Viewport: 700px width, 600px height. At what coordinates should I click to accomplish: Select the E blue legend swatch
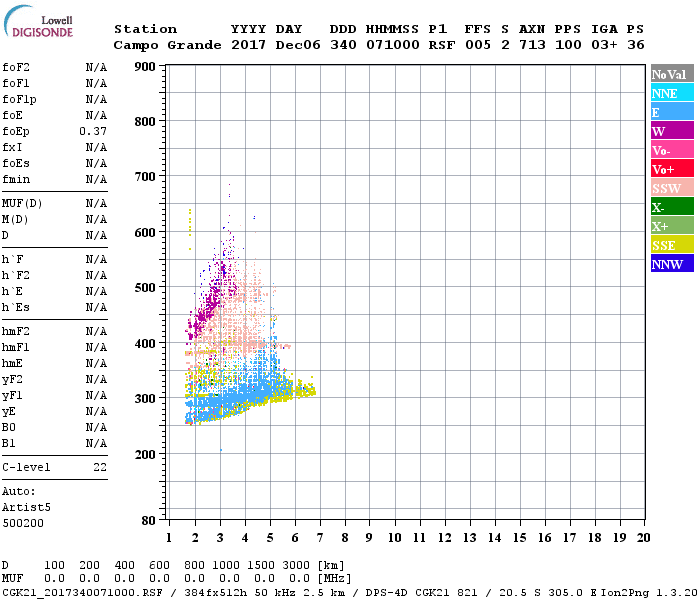coord(672,112)
